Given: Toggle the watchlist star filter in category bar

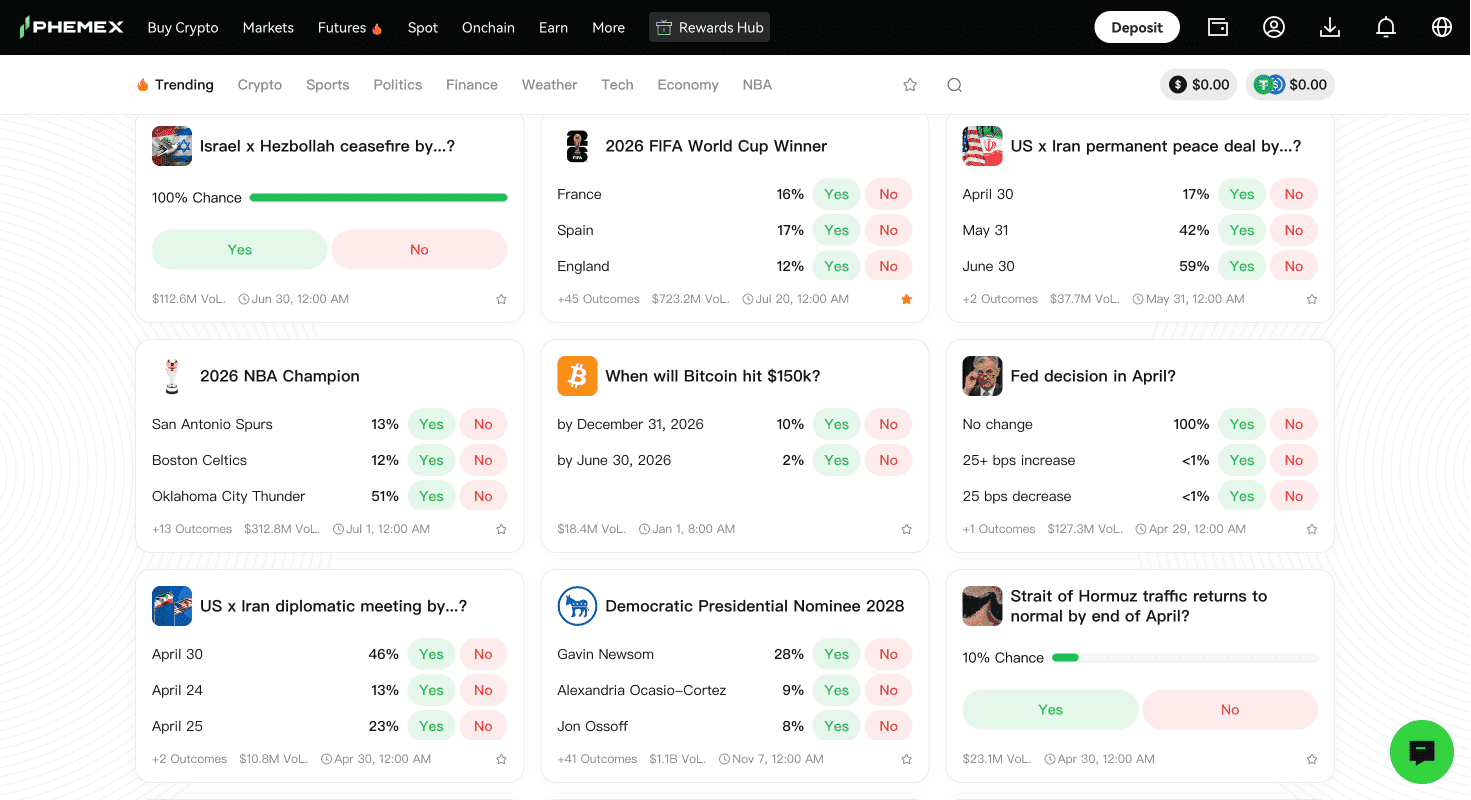Looking at the screenshot, I should (910, 85).
